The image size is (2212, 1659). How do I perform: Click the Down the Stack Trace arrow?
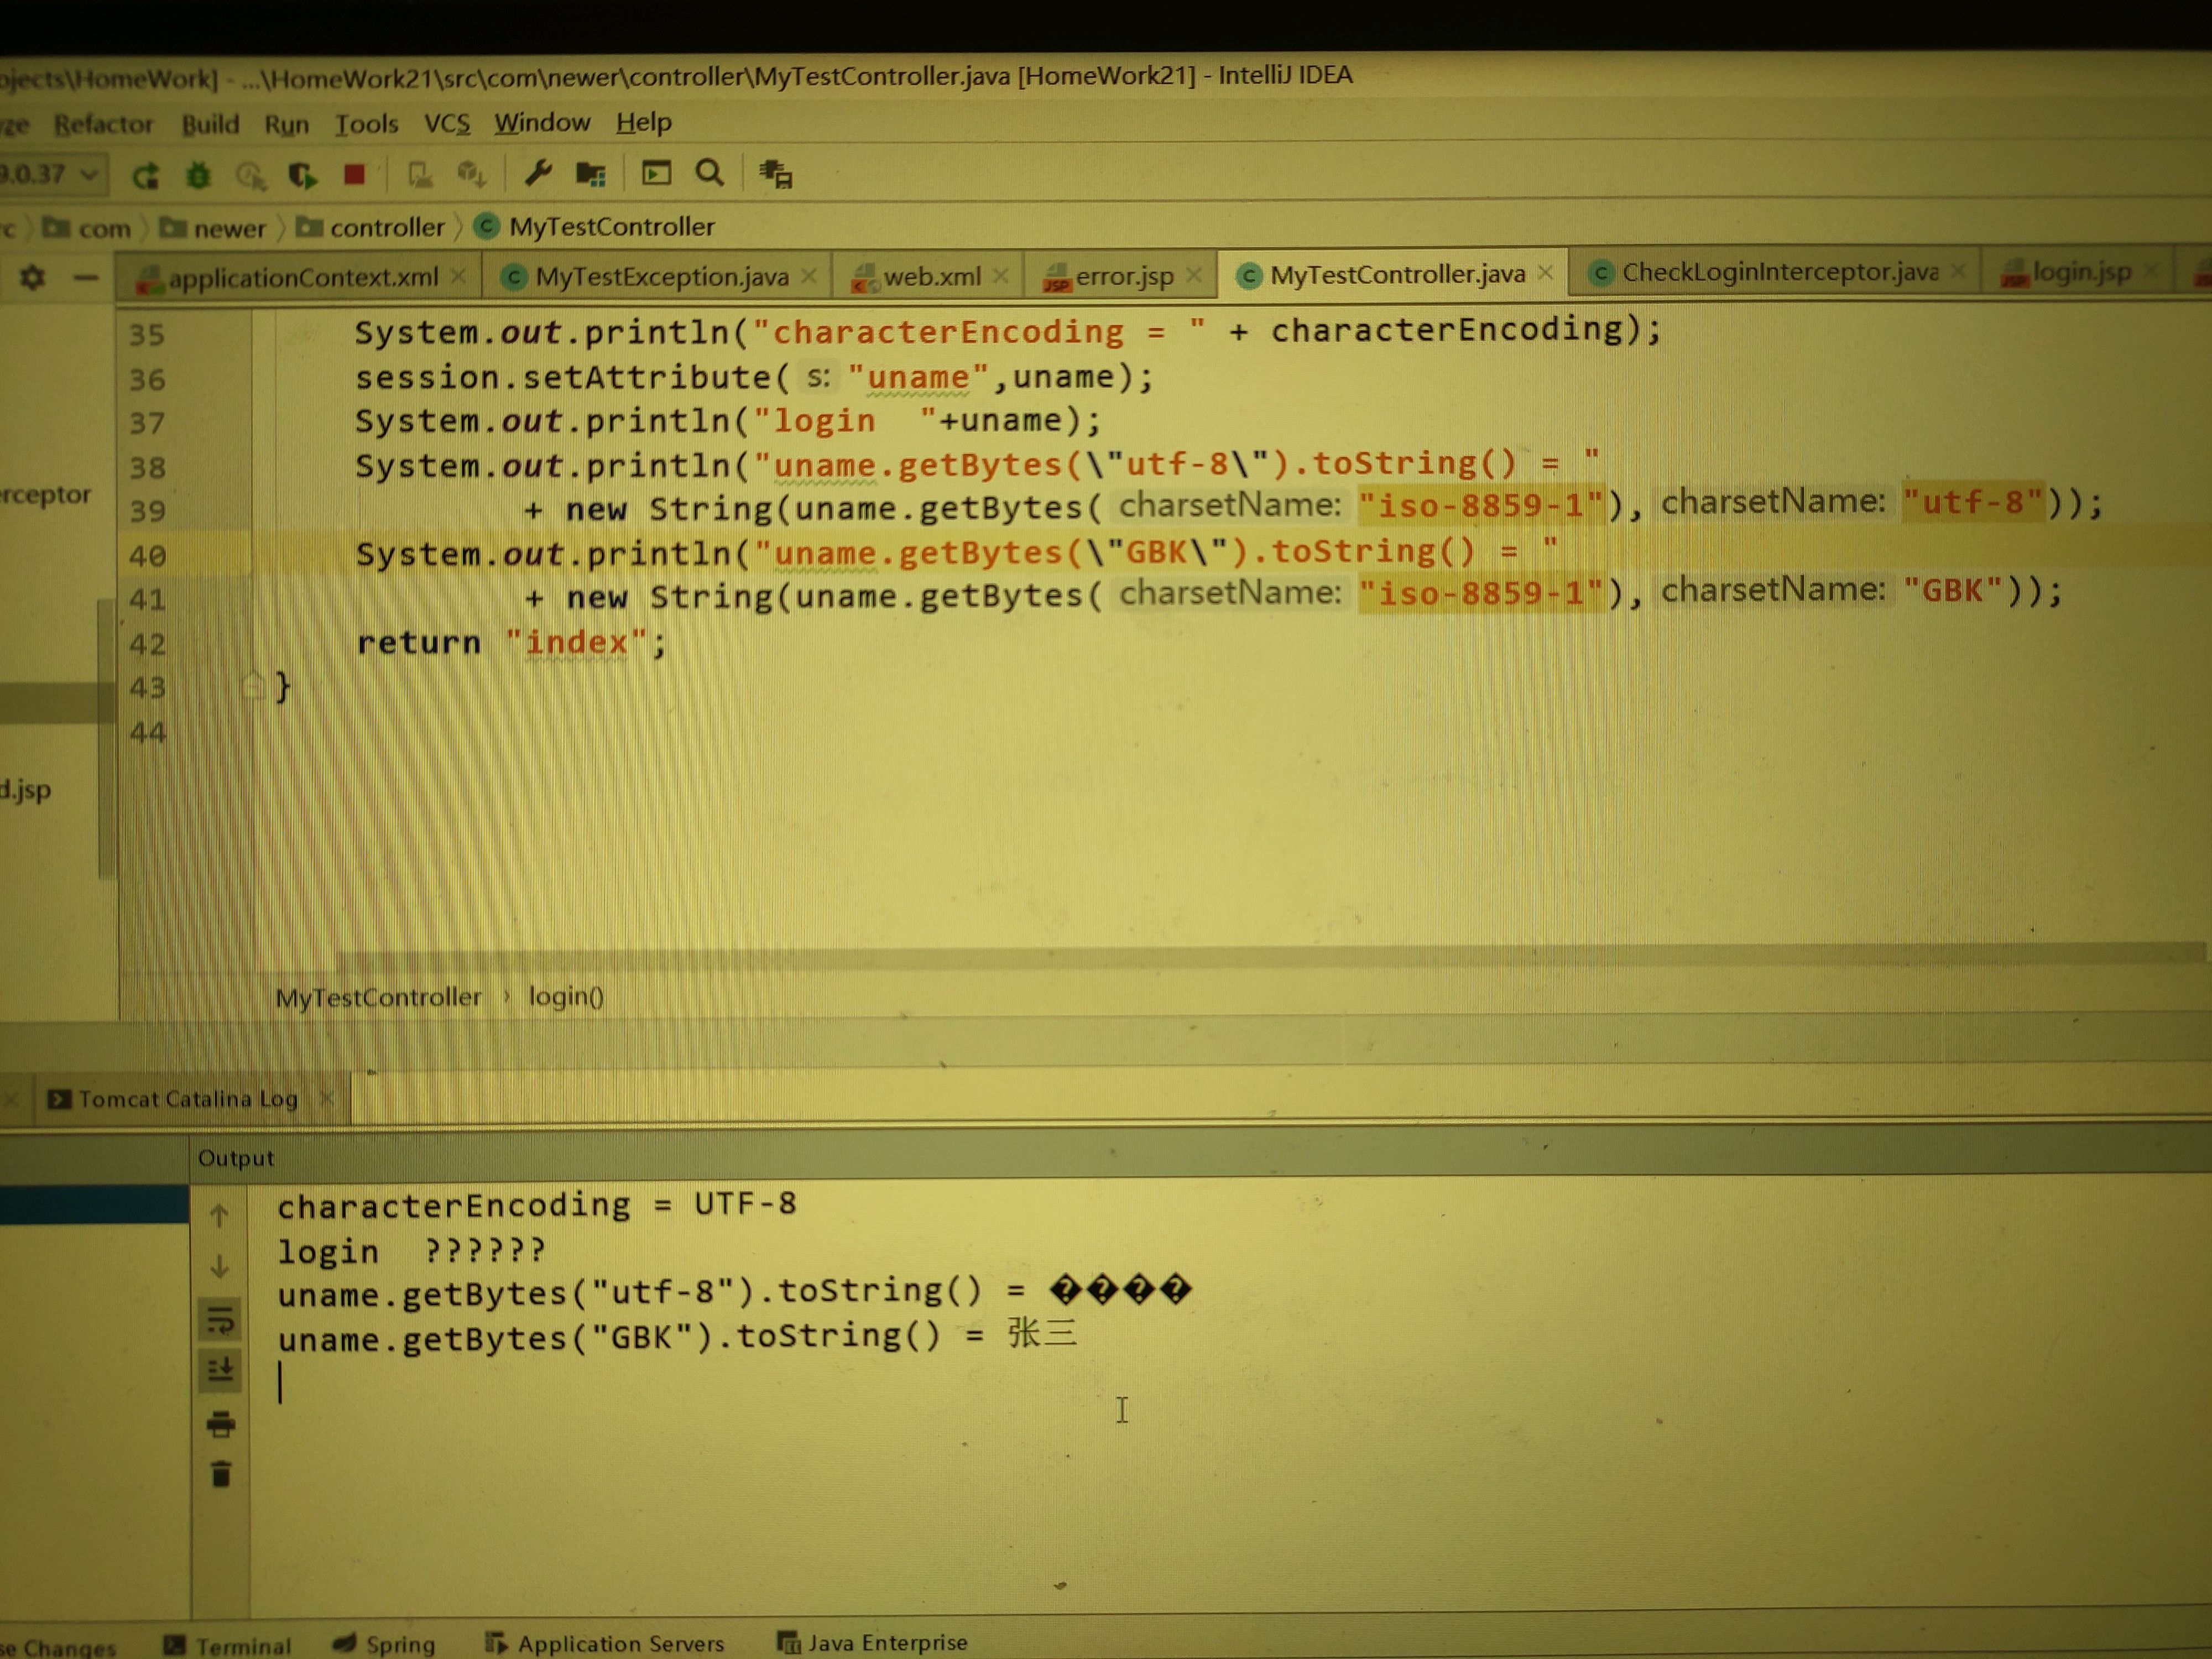tap(220, 1266)
